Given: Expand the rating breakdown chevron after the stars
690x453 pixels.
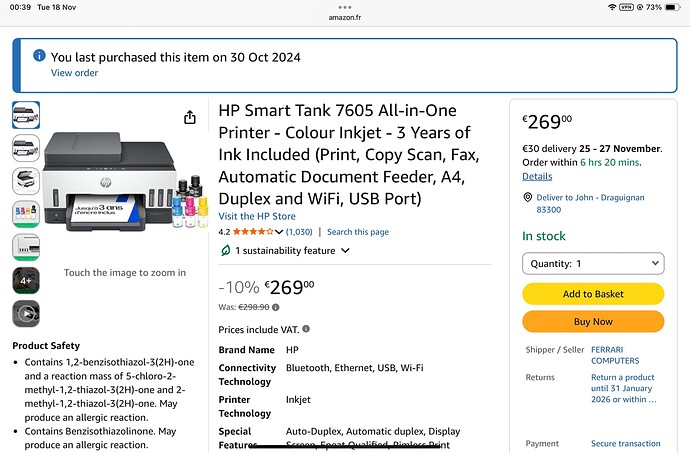Looking at the screenshot, I should tap(280, 232).
